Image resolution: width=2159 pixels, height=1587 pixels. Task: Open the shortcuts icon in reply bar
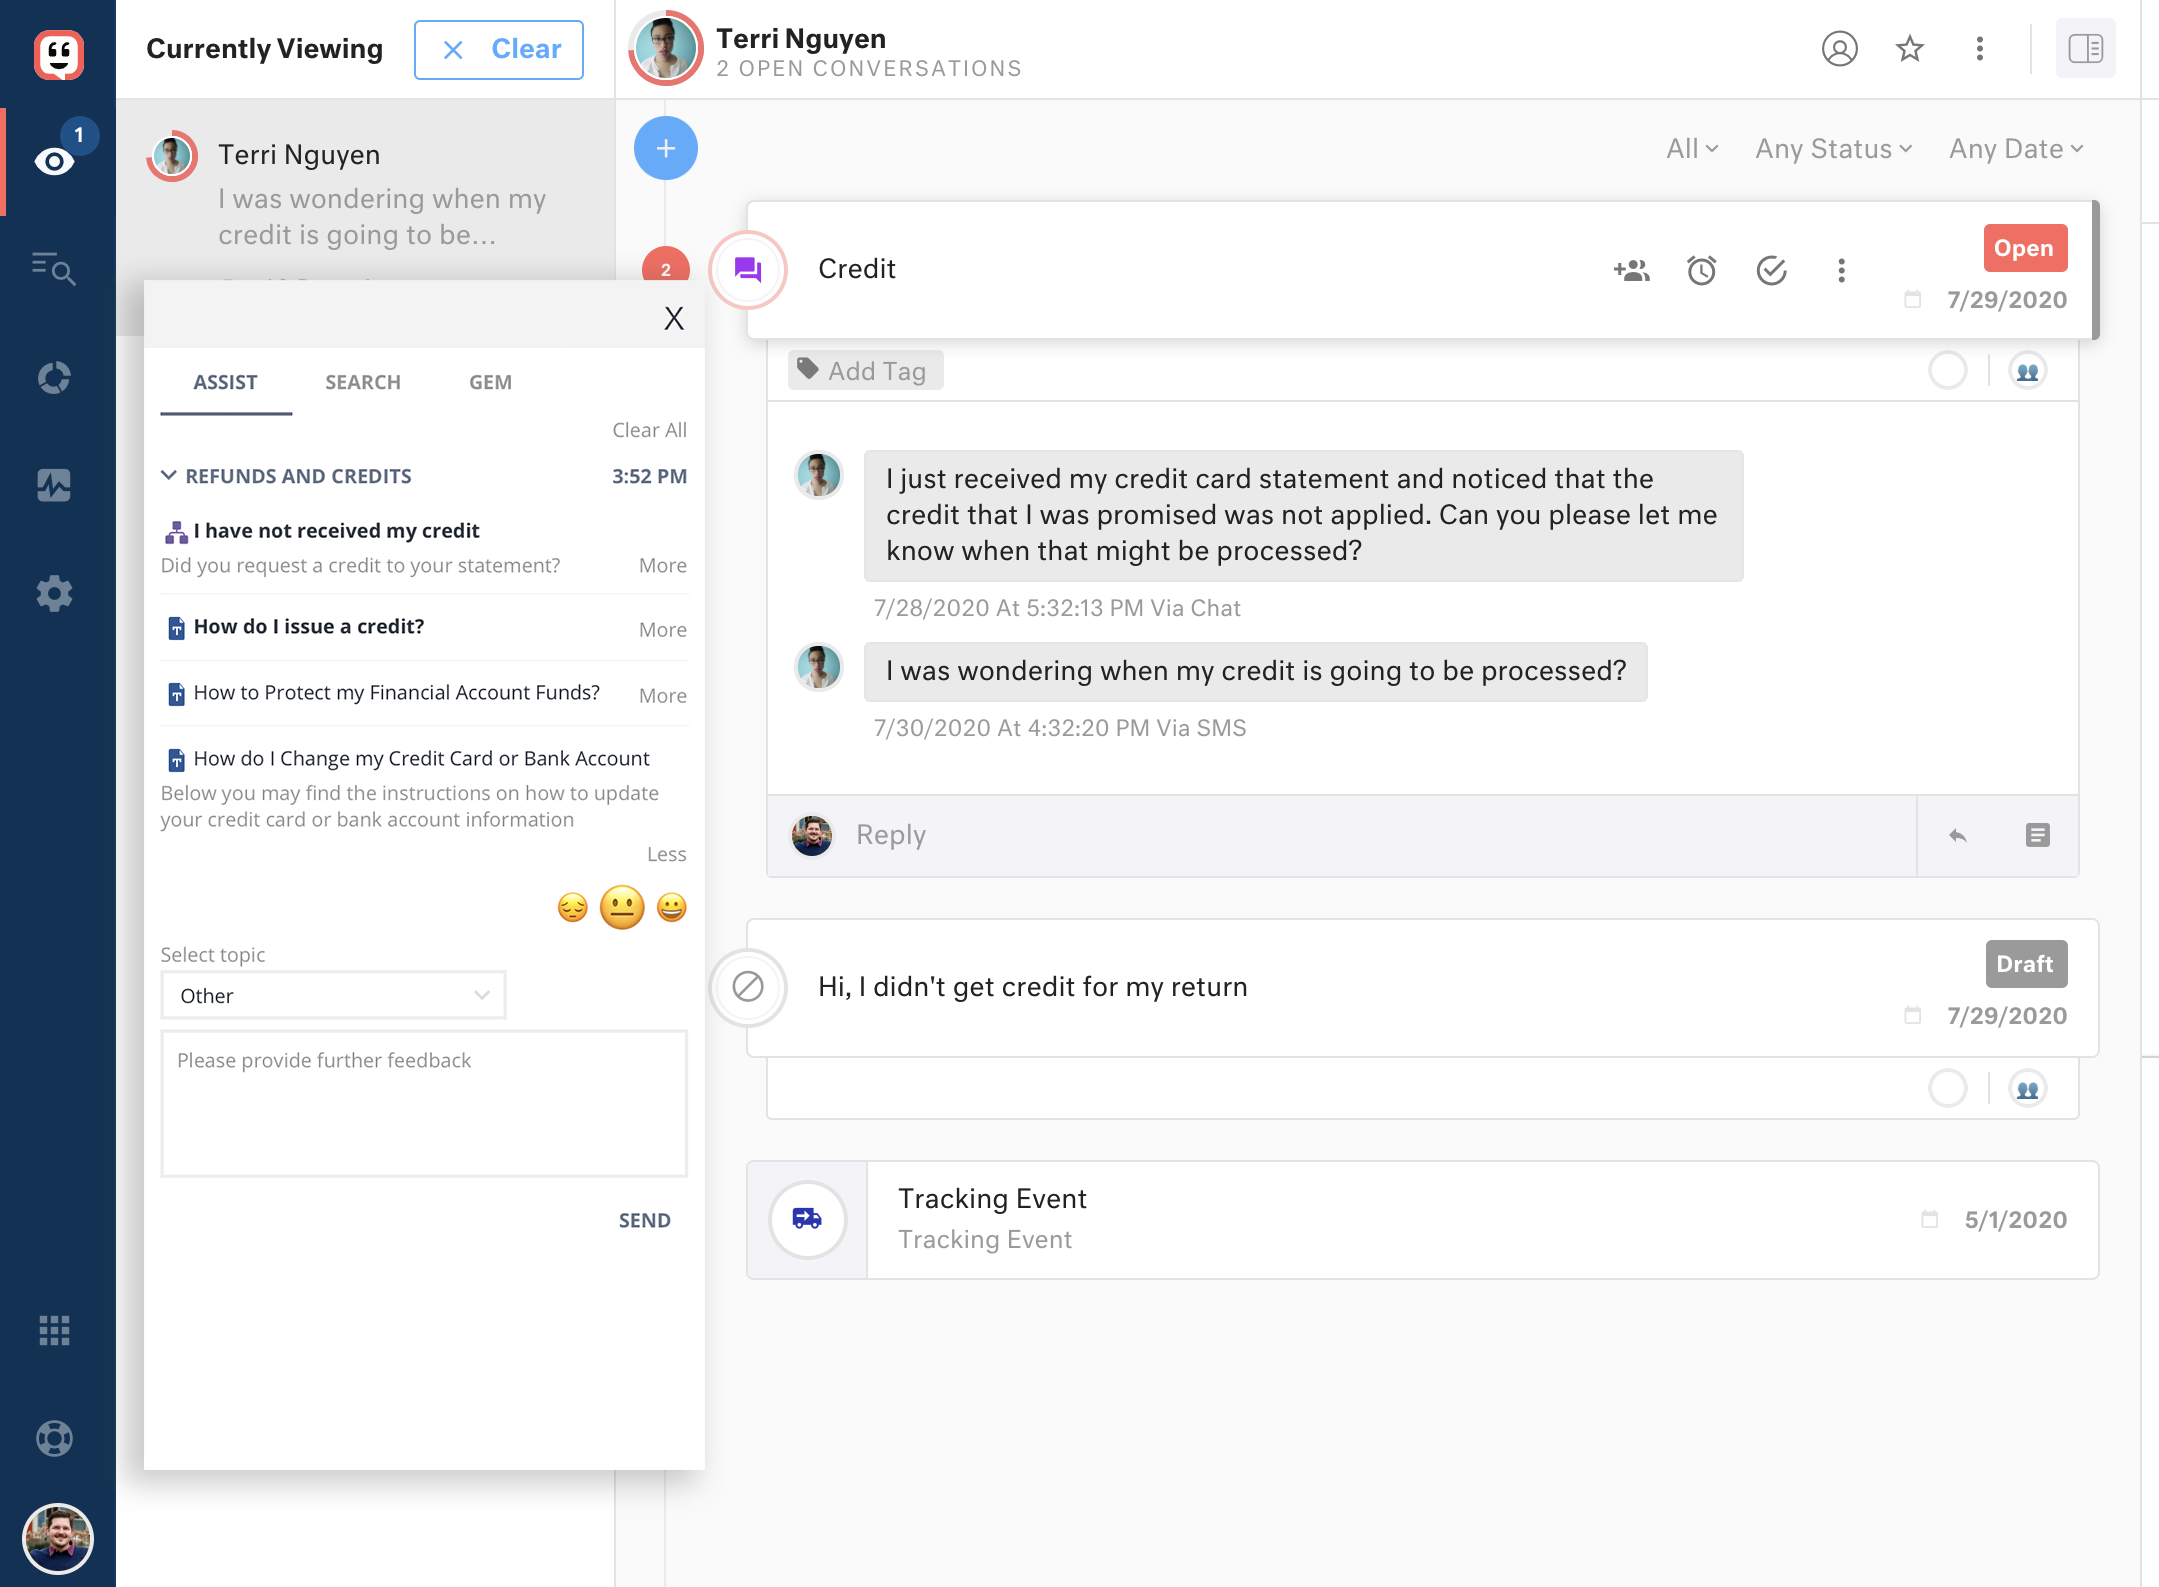(2037, 835)
